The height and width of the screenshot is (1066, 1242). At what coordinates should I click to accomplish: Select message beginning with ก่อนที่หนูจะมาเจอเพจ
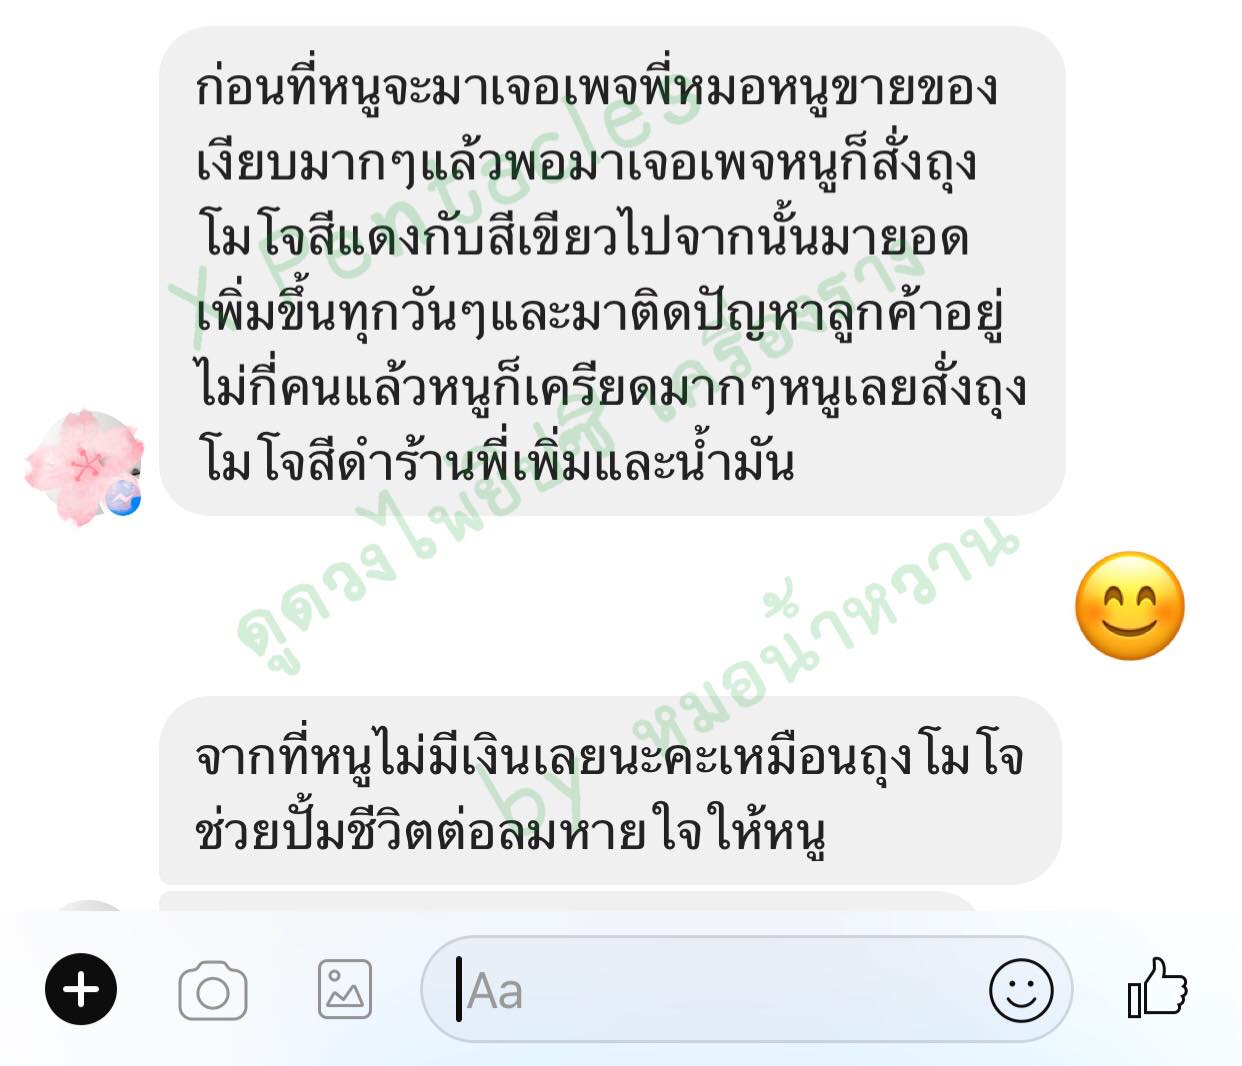(612, 271)
